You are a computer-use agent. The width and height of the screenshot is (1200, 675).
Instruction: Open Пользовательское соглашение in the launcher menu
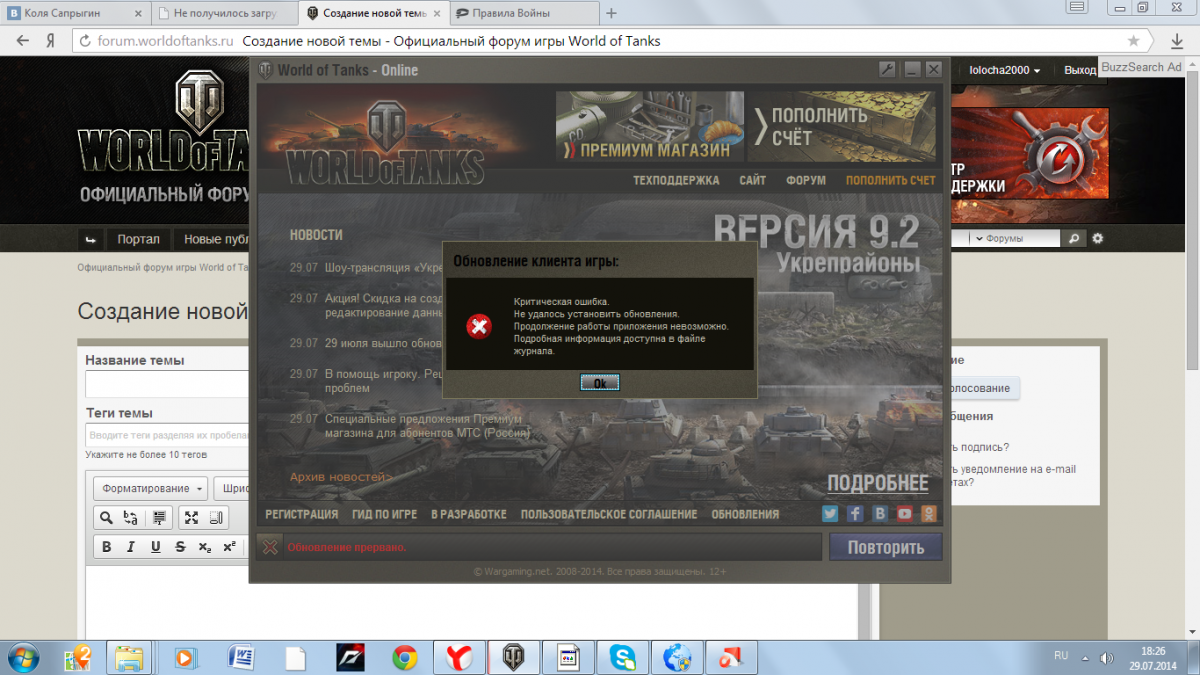coord(609,515)
